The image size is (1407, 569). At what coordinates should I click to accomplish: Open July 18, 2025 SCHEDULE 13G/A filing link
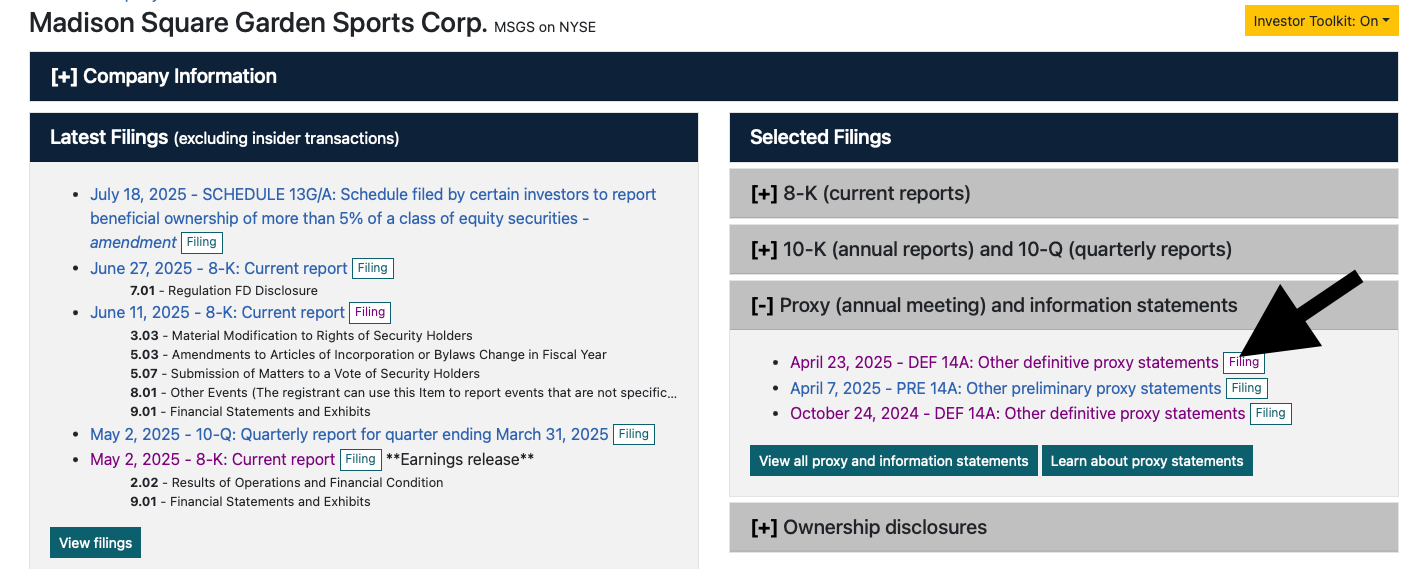(x=373, y=218)
